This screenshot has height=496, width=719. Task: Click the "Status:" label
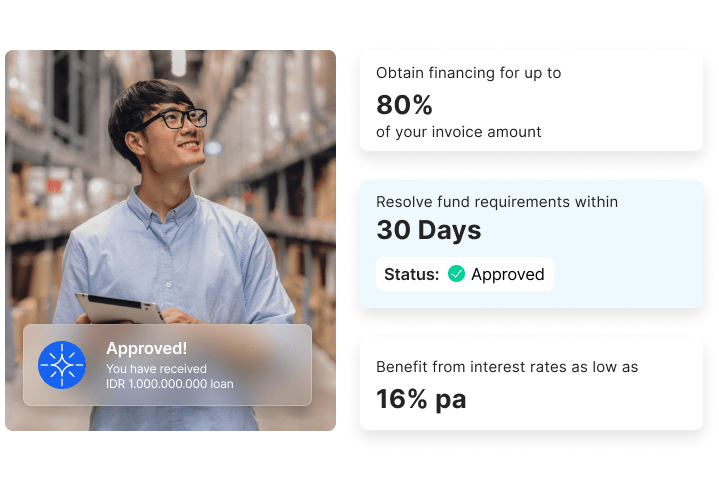click(x=411, y=274)
